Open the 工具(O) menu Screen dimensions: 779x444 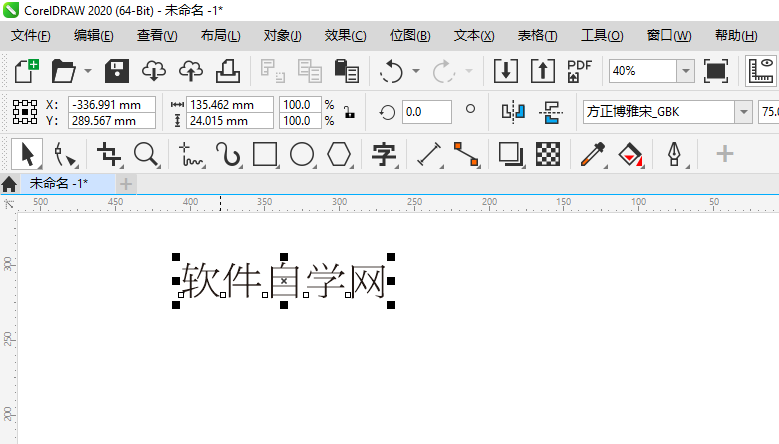pos(602,36)
